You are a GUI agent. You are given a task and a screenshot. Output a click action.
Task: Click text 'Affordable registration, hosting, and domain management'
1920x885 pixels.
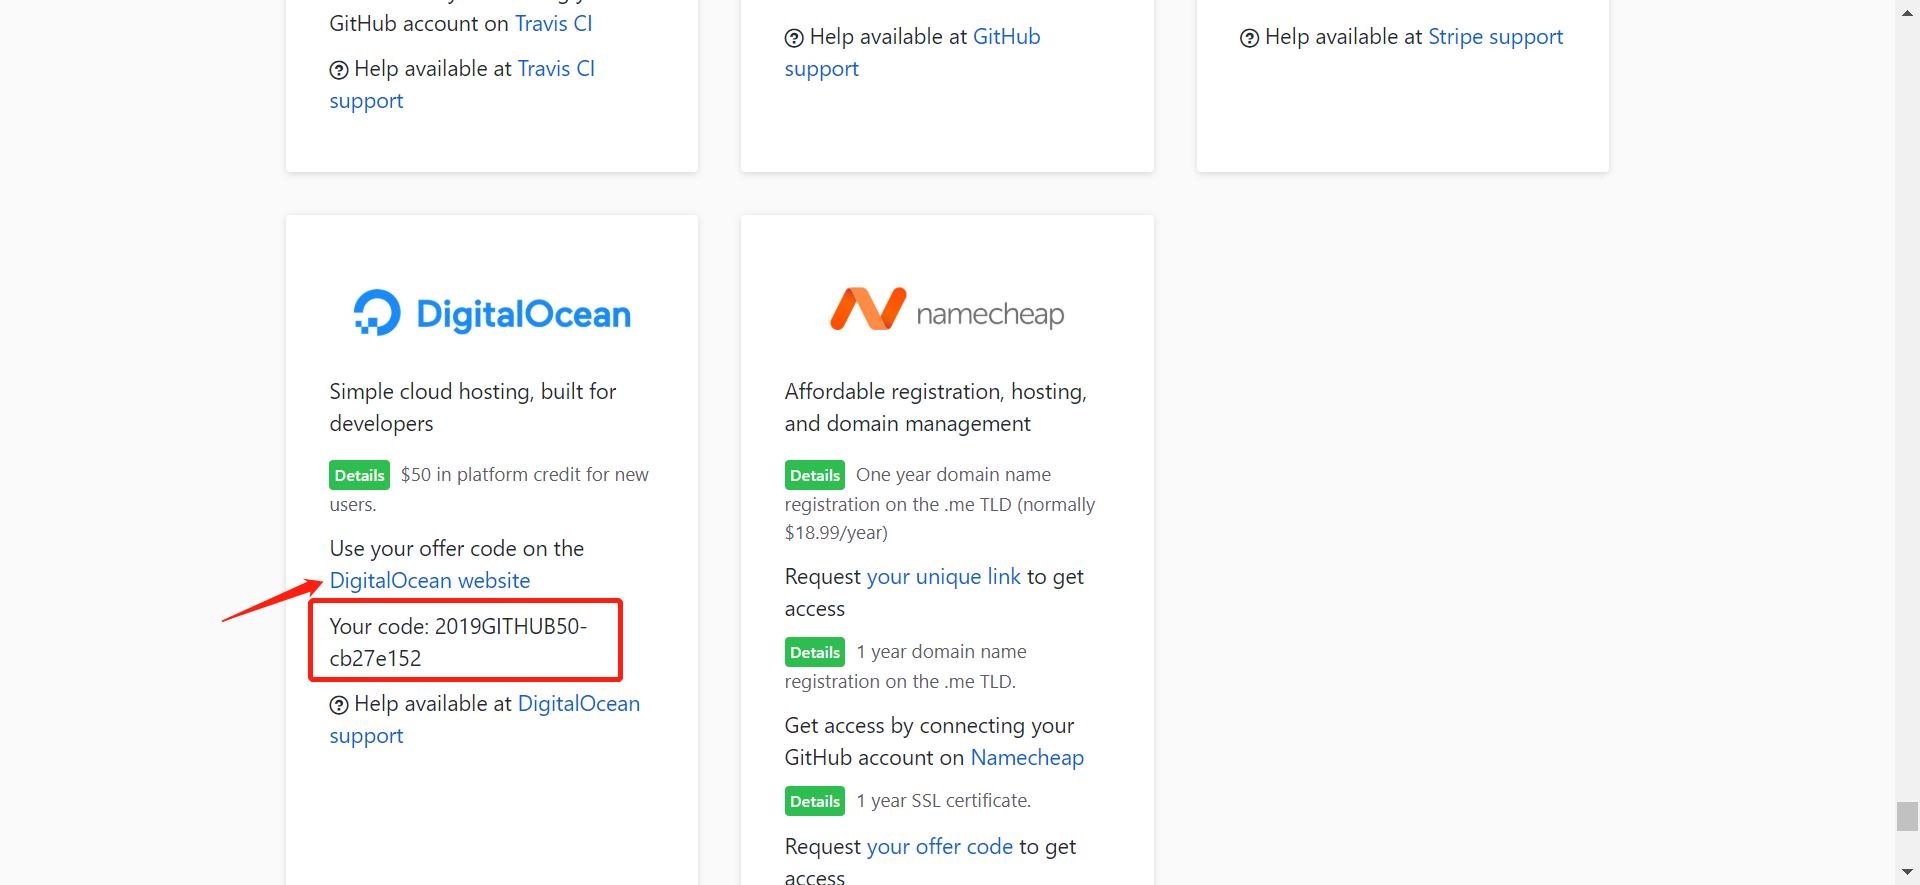click(935, 407)
